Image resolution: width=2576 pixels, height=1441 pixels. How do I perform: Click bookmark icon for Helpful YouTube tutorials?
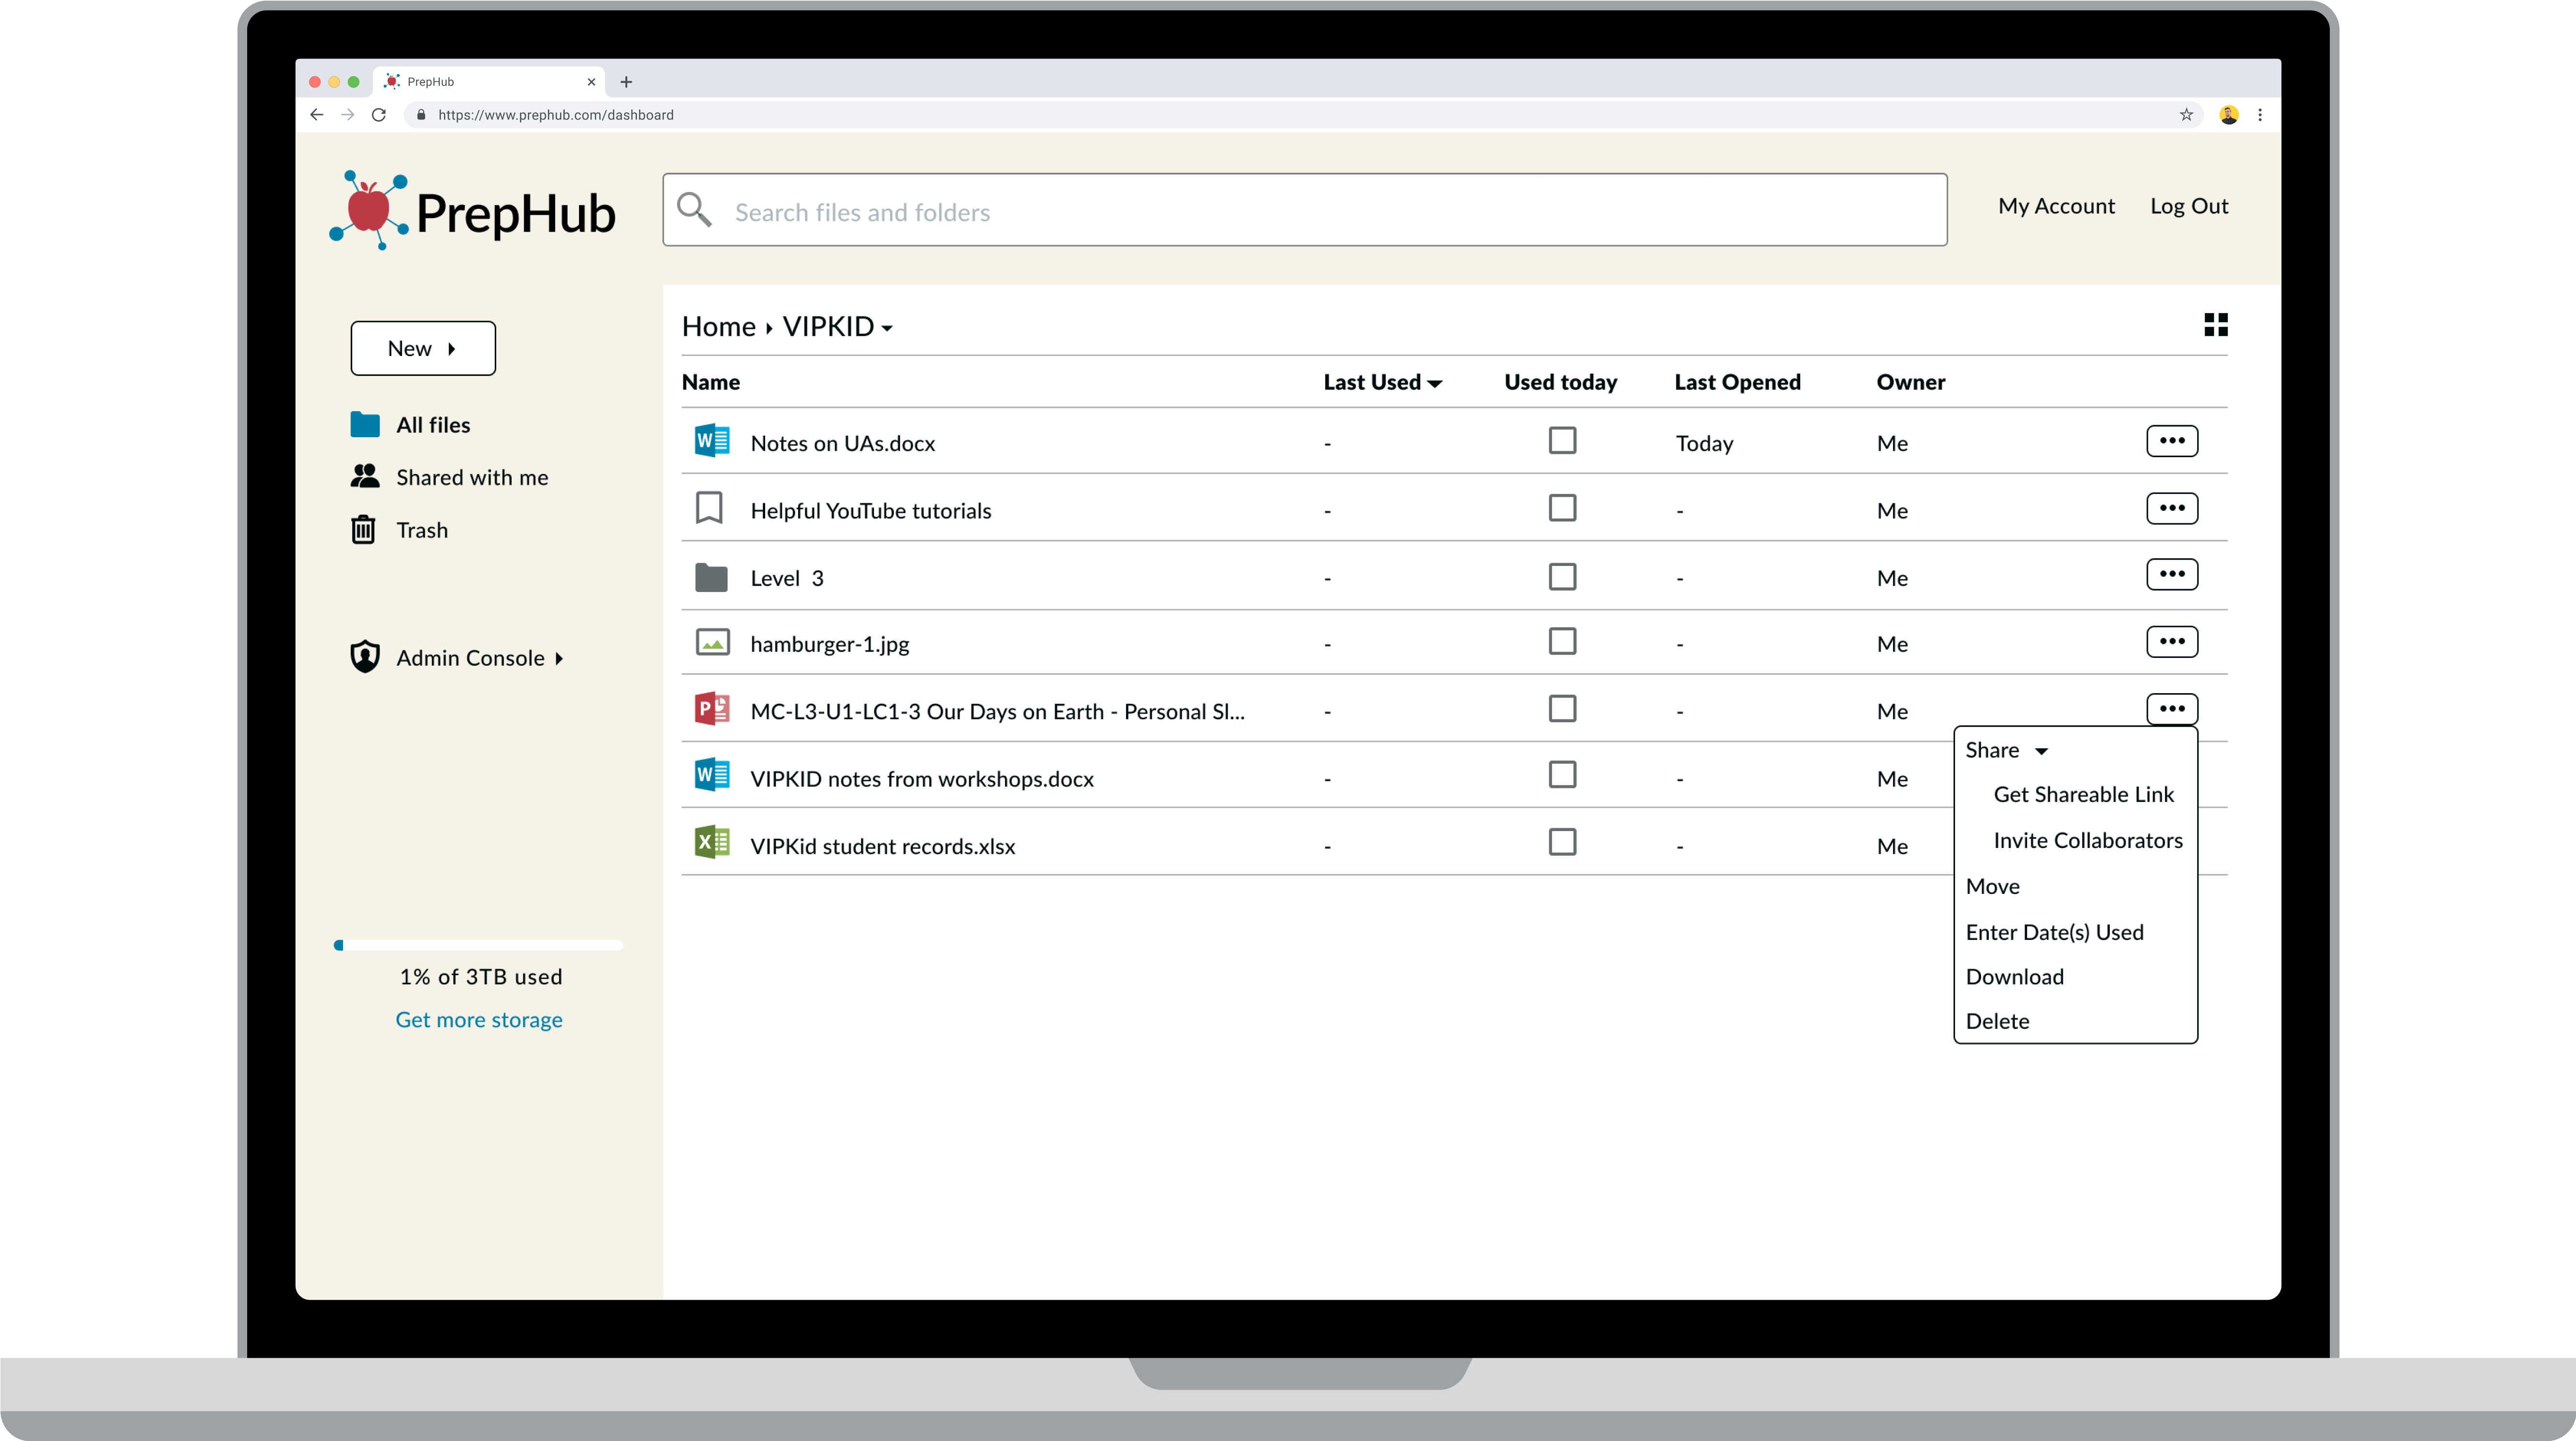709,508
